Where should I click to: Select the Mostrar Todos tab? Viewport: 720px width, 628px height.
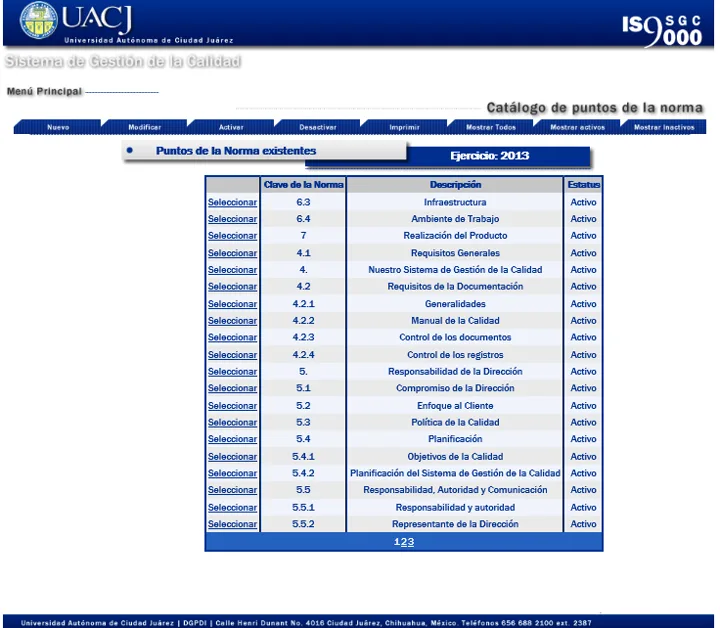pyautogui.click(x=491, y=127)
